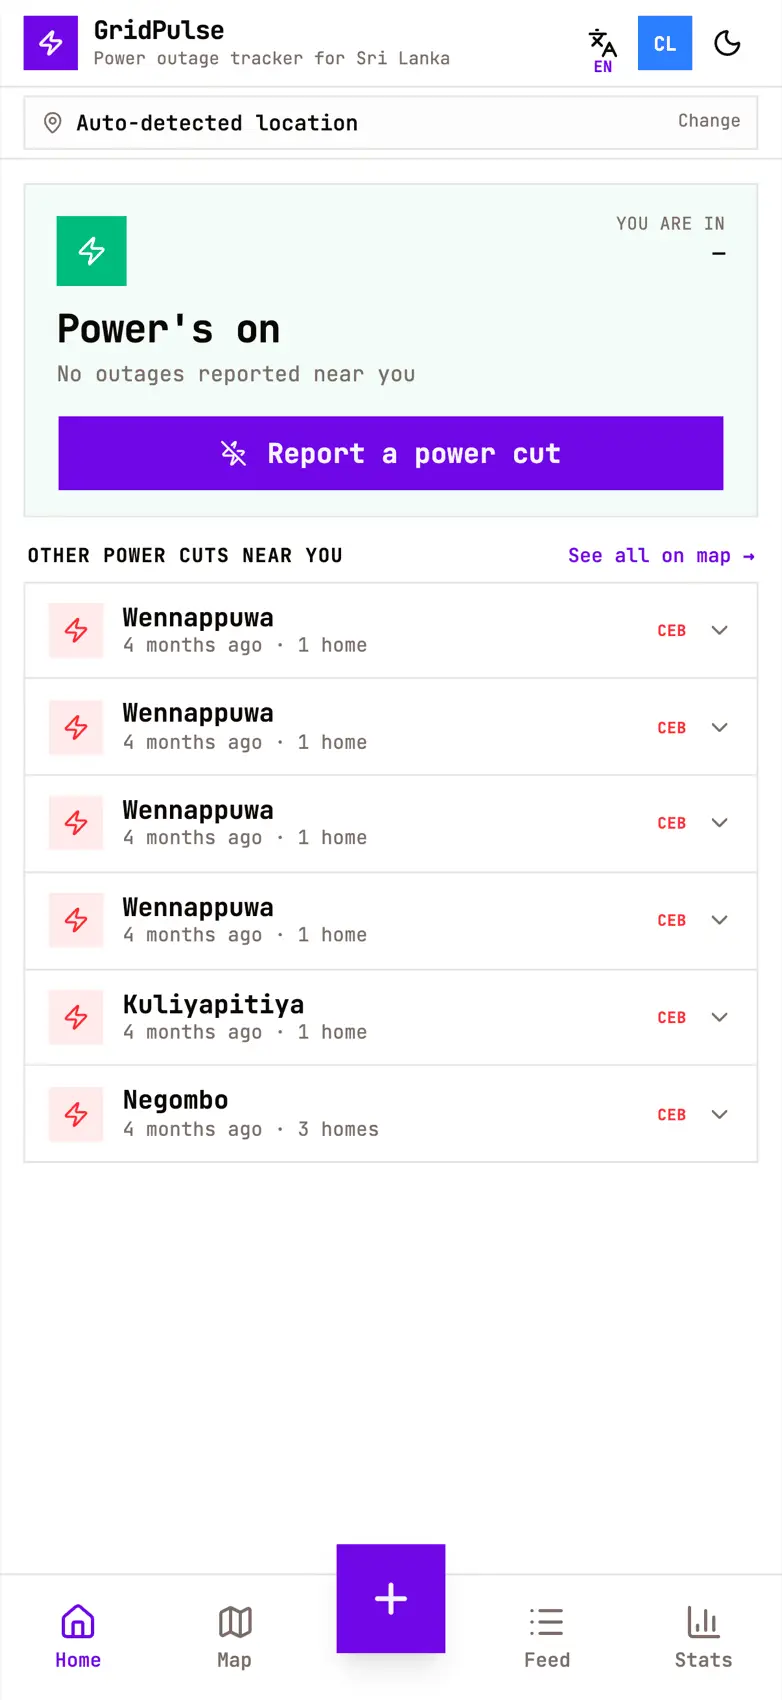The image size is (782, 1700).
Task: Tap the purple plus add button
Action: pos(391,1598)
